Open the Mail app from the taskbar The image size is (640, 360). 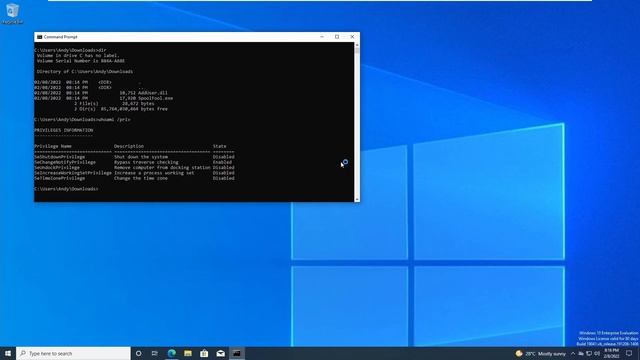(x=220, y=353)
